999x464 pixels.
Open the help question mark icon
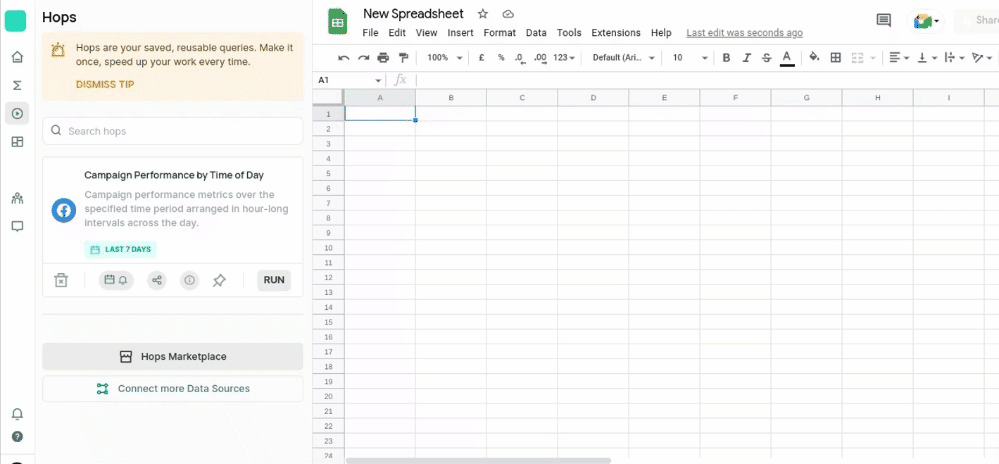(17, 437)
